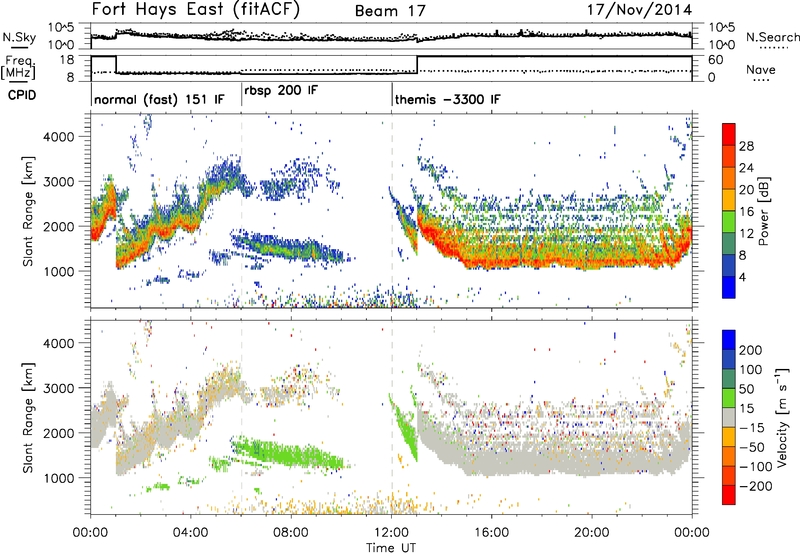Click the "Beam 17" label
800x554 pixels.
390,11
